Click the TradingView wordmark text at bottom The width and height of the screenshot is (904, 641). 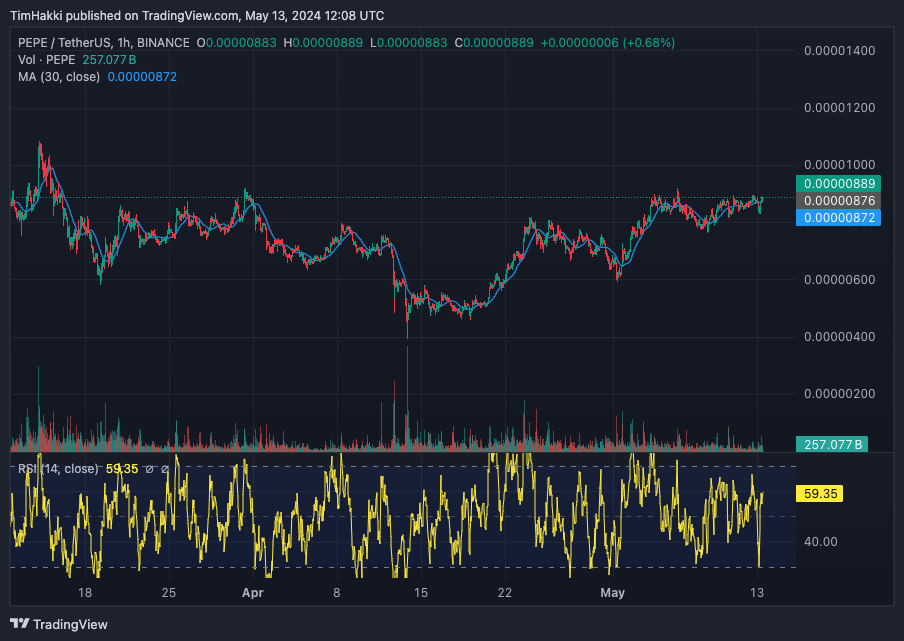point(70,625)
